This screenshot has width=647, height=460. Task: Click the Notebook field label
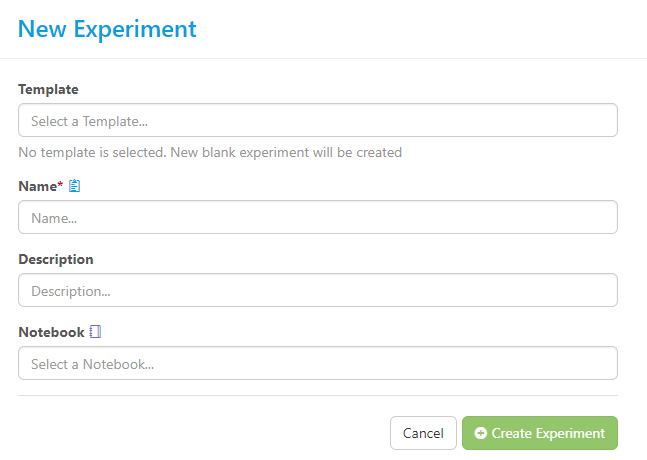51,332
